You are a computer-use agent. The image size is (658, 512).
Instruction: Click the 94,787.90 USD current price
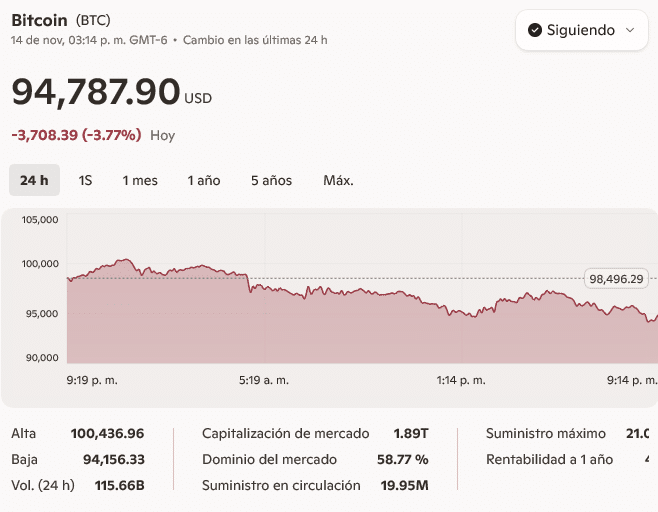96,92
